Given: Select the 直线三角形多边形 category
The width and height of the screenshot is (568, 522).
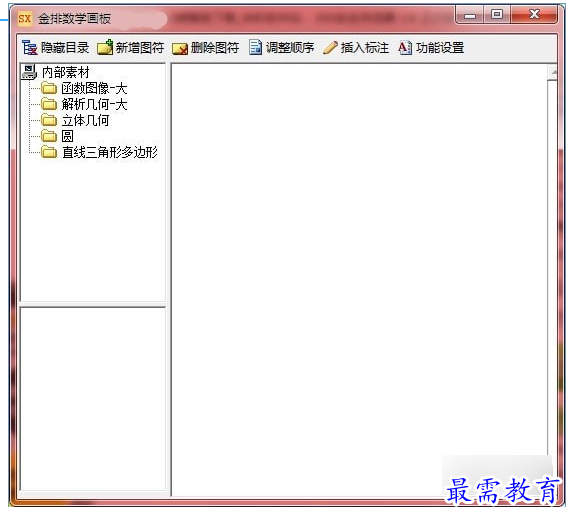Looking at the screenshot, I should pos(109,152).
